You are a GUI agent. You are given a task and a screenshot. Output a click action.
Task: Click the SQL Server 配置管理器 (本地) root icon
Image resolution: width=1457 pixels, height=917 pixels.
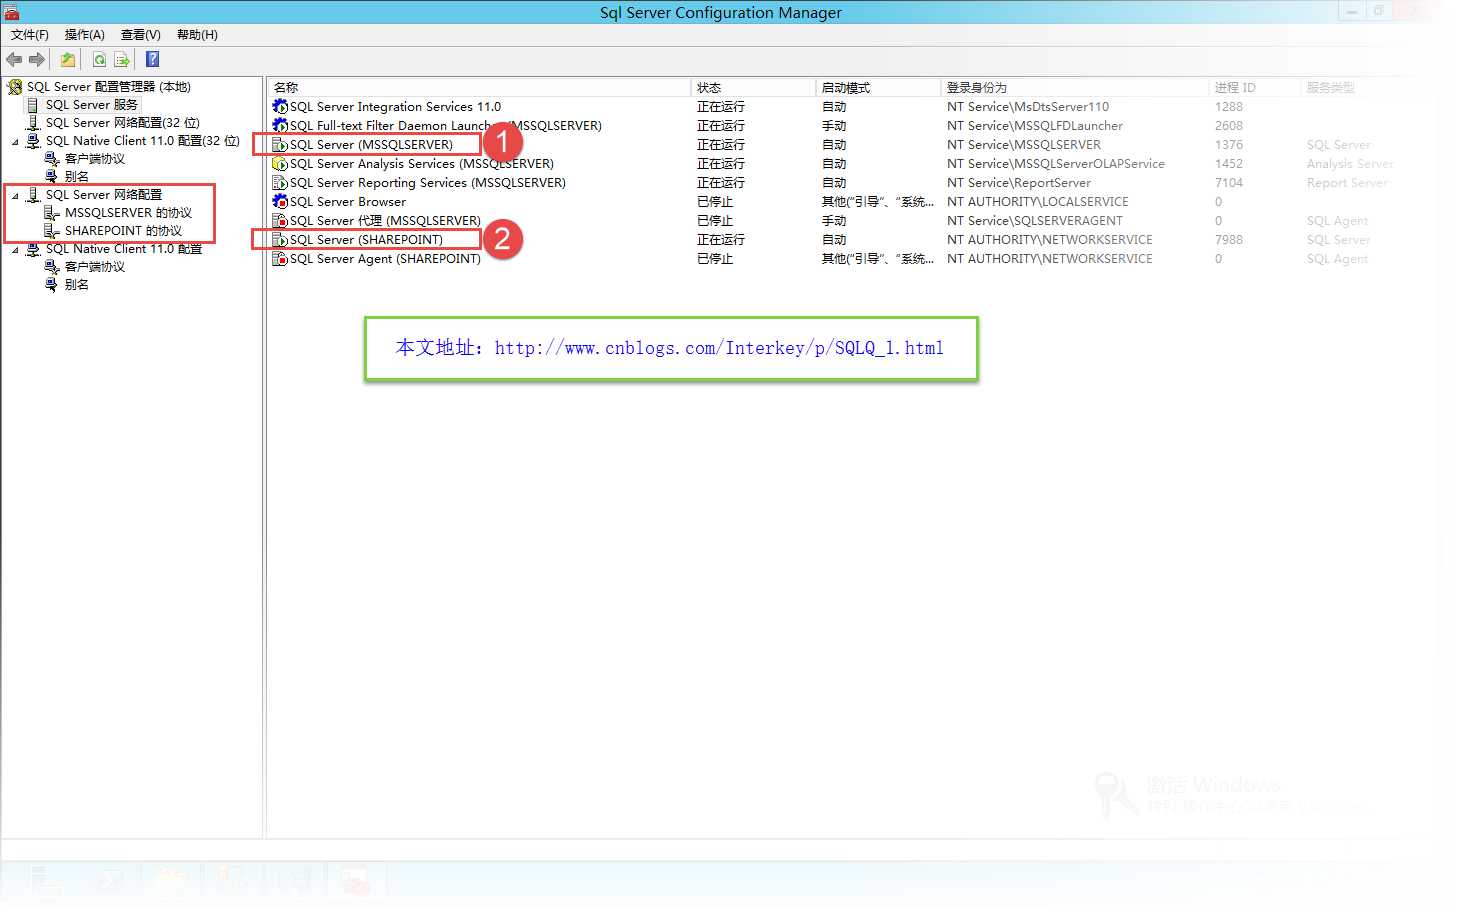click(15, 87)
